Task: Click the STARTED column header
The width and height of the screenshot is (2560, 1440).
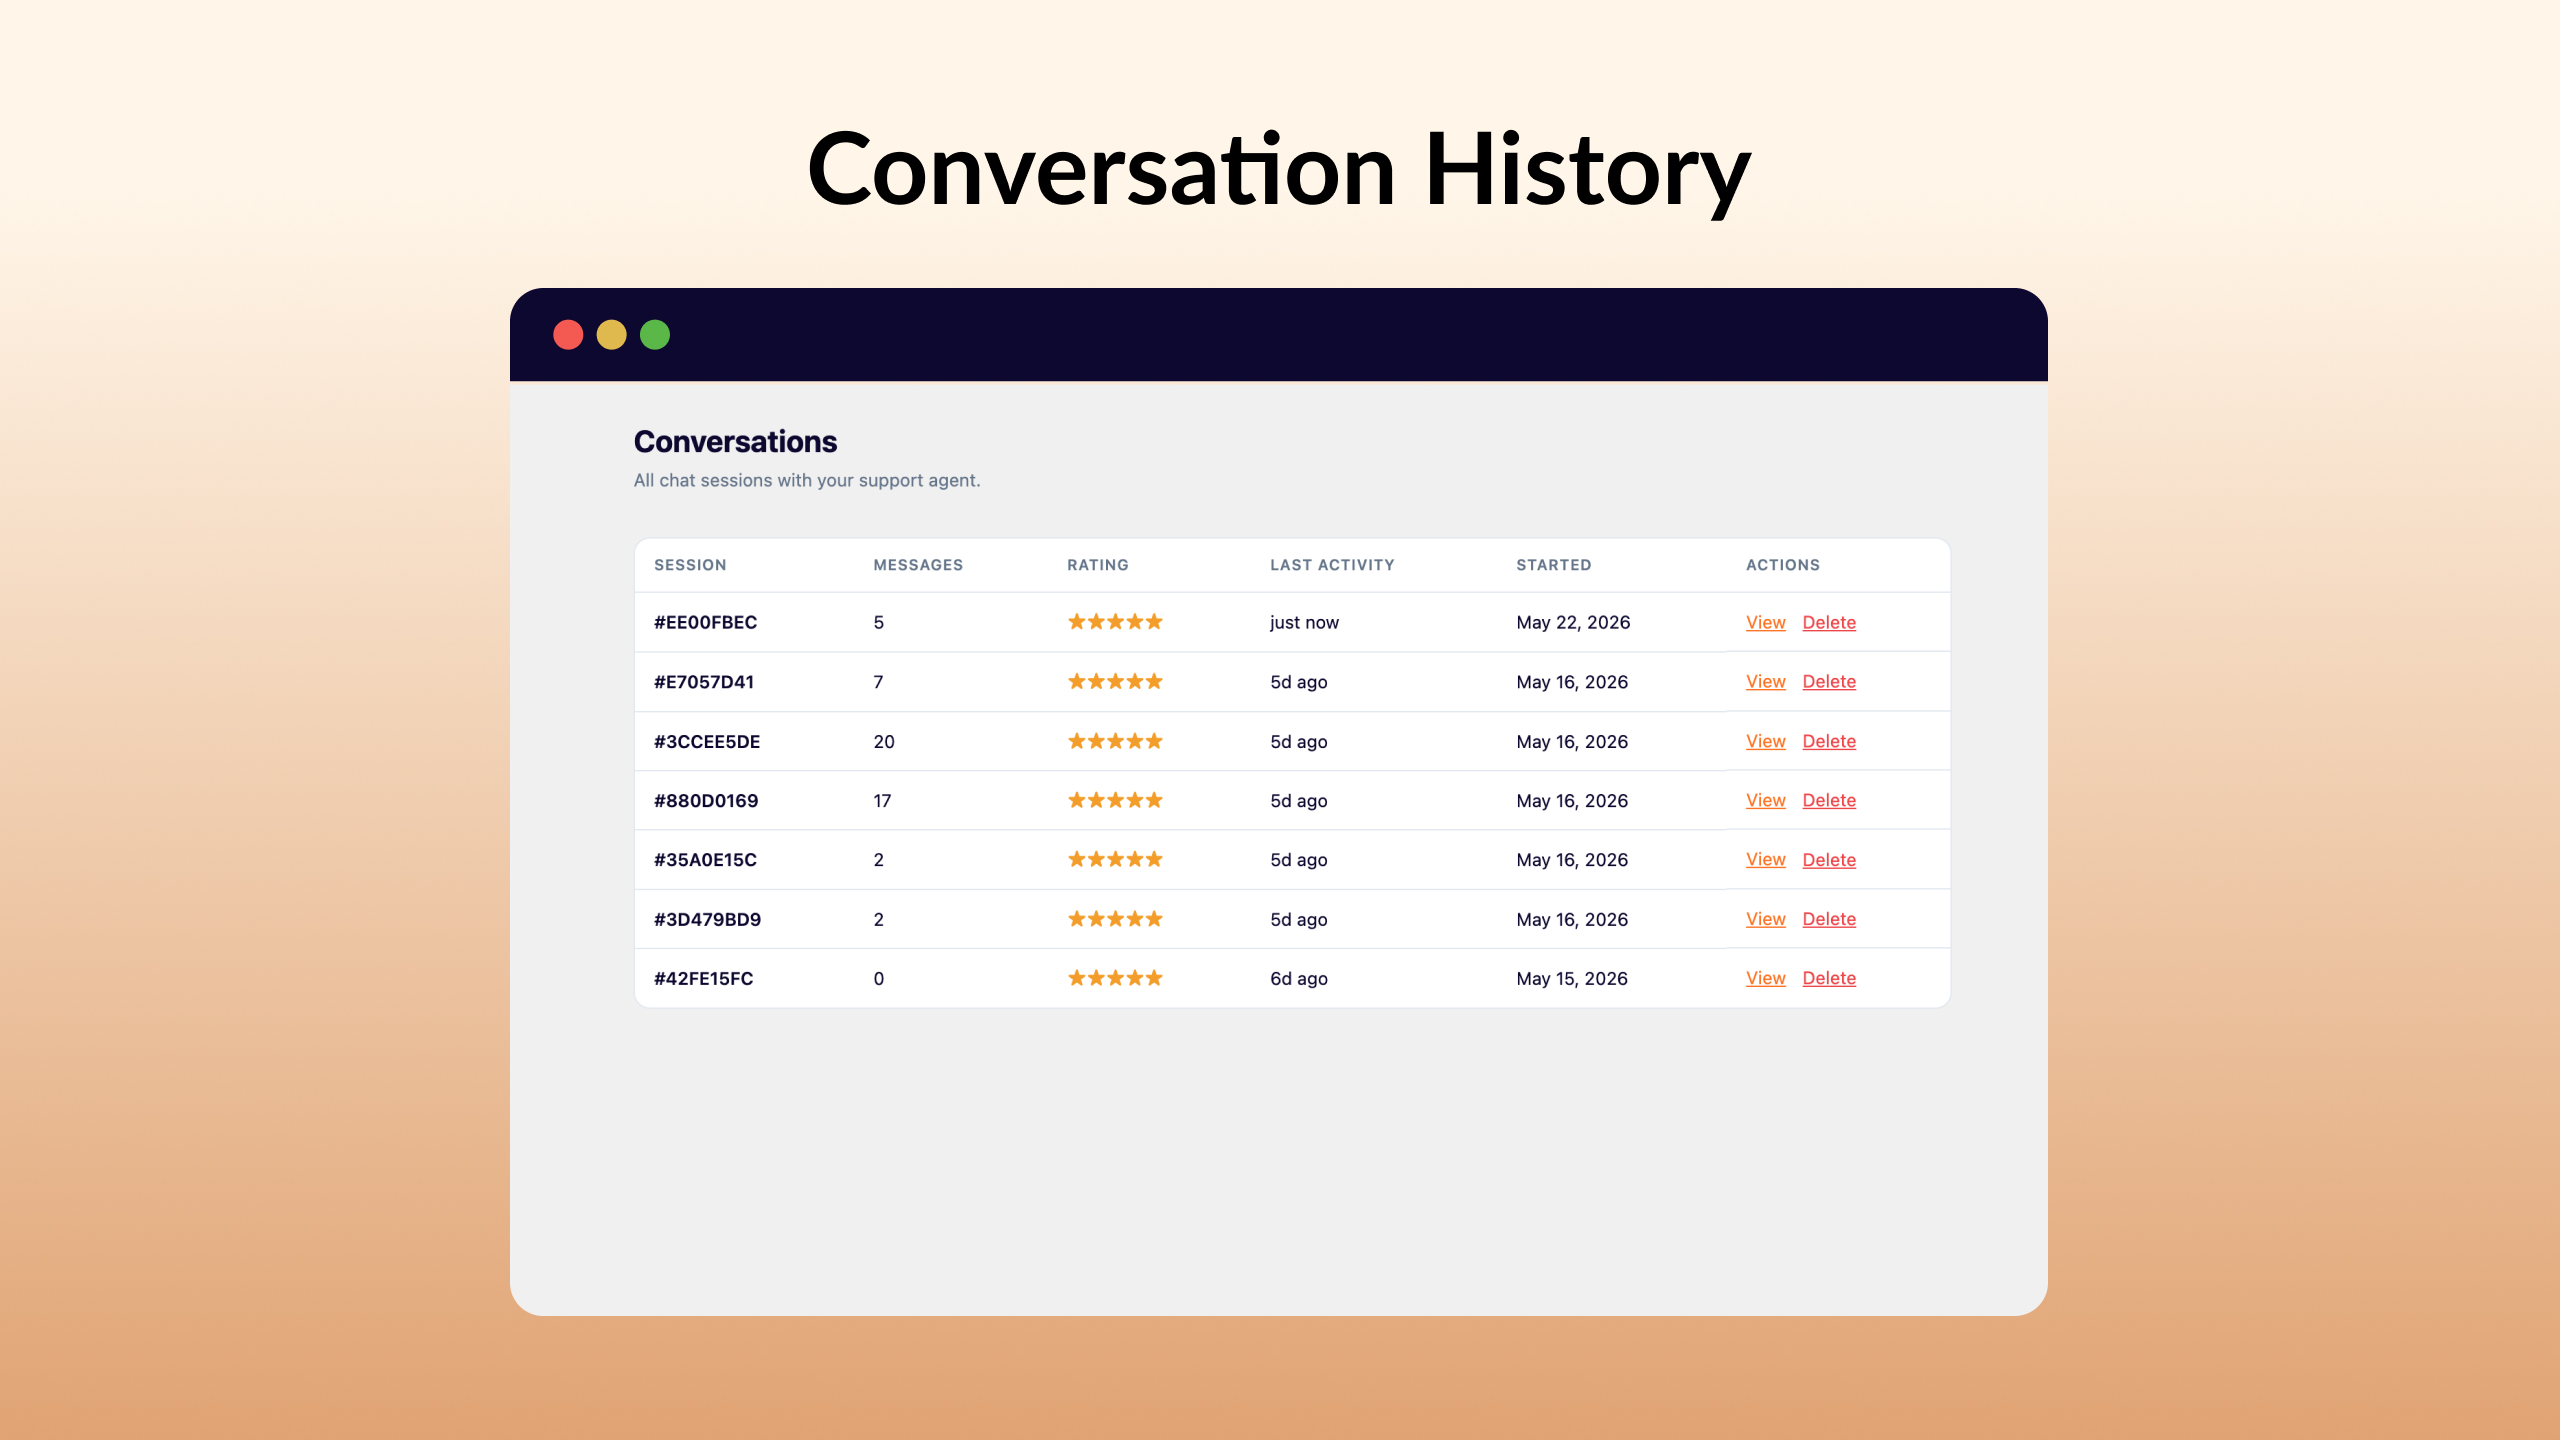Action: click(x=1553, y=565)
